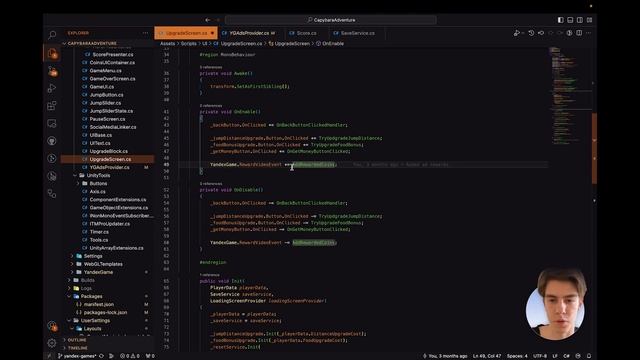Open UpgradeBlock.cs file
640x360 pixels.
coord(109,151)
